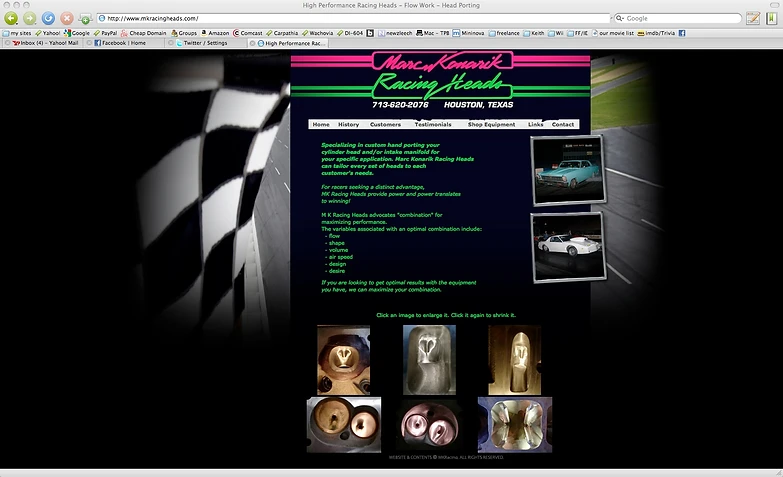The width and height of the screenshot is (783, 477).
Task: Close the Yahoo! Mail tab
Action: [7, 43]
